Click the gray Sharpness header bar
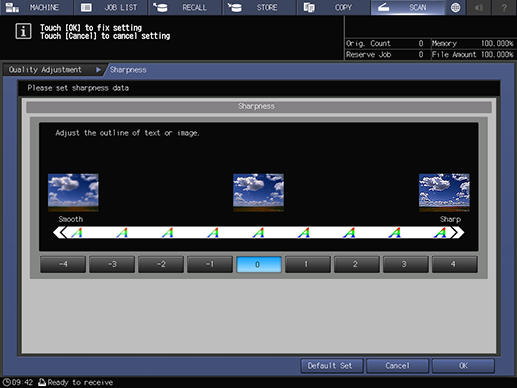The height and width of the screenshot is (388, 517). pos(259,107)
